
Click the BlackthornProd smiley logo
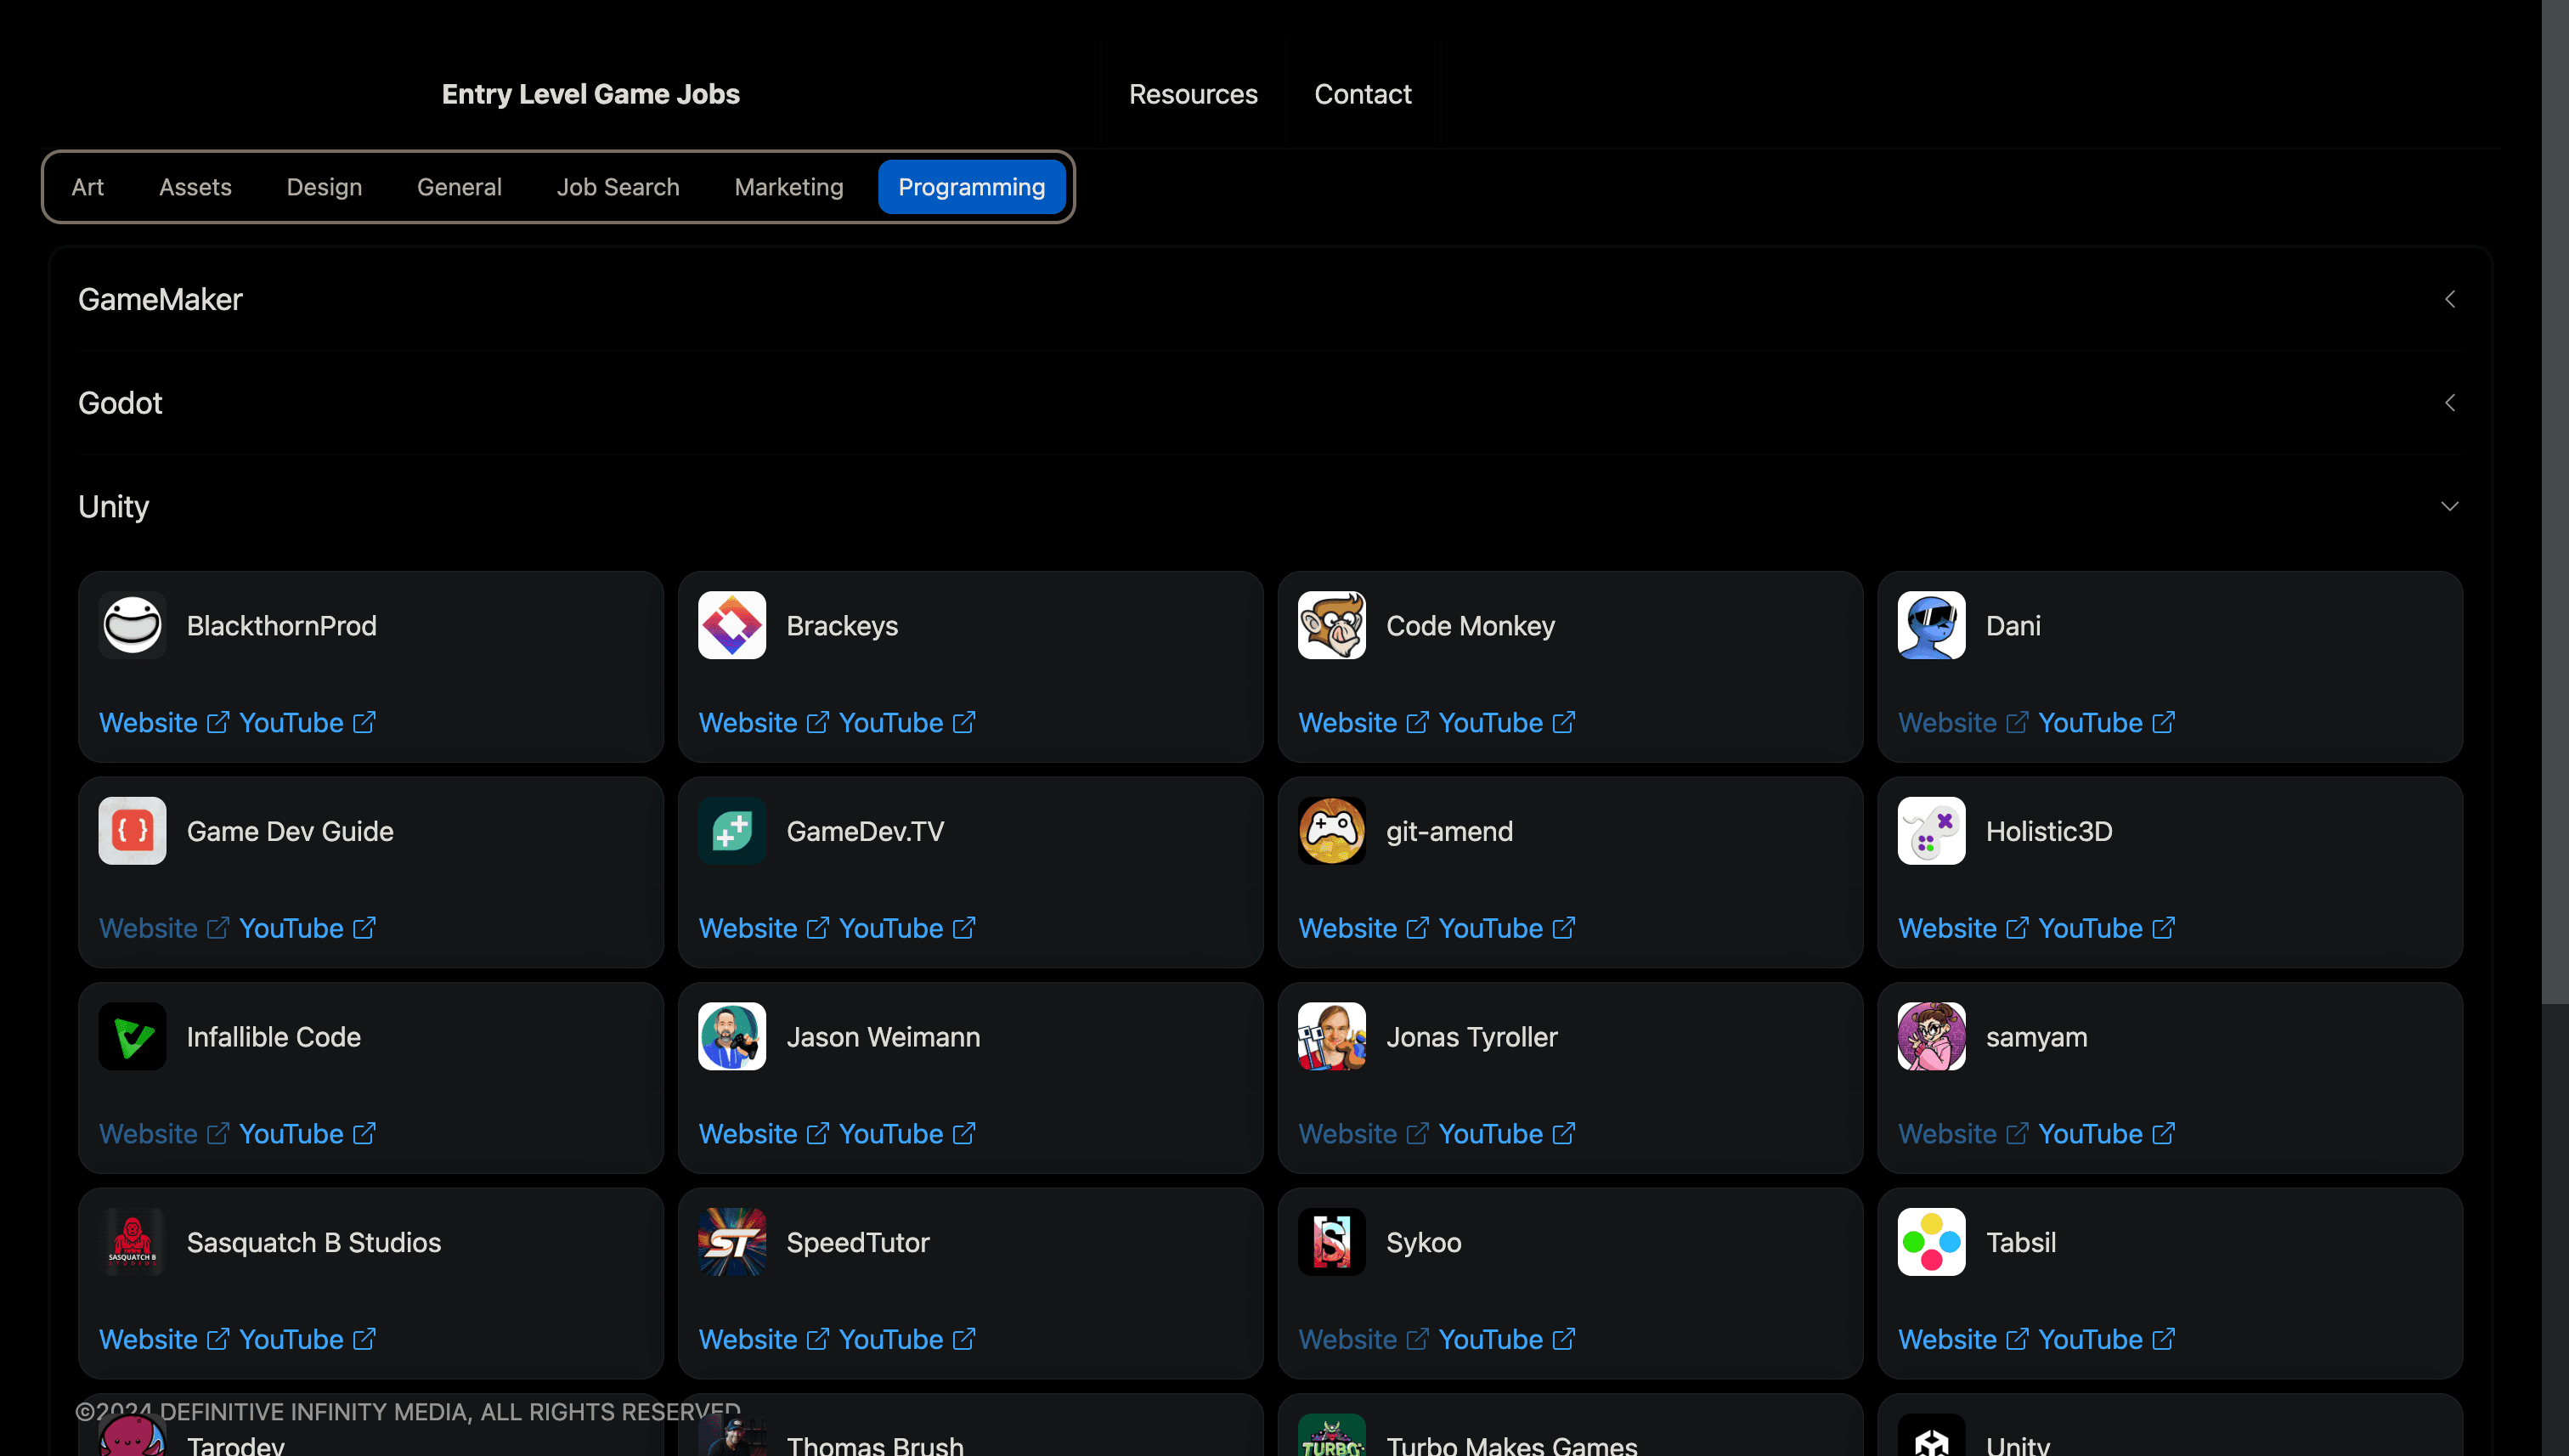(132, 625)
